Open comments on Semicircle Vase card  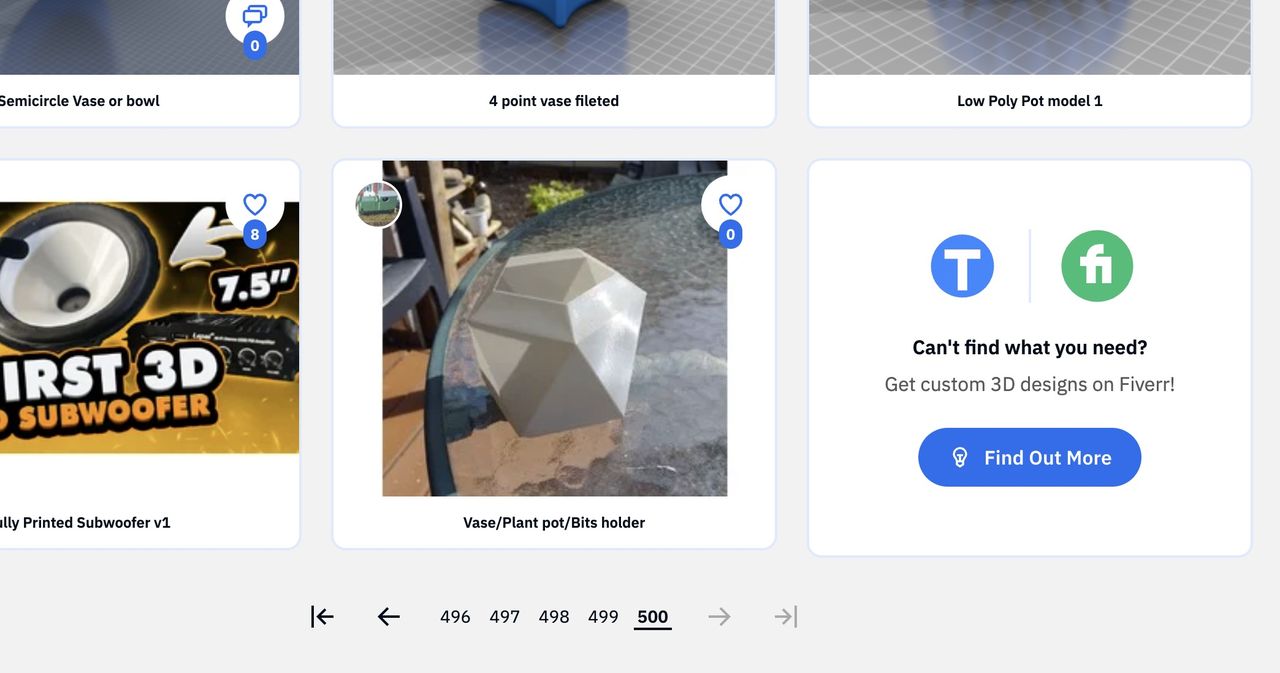tap(255, 16)
